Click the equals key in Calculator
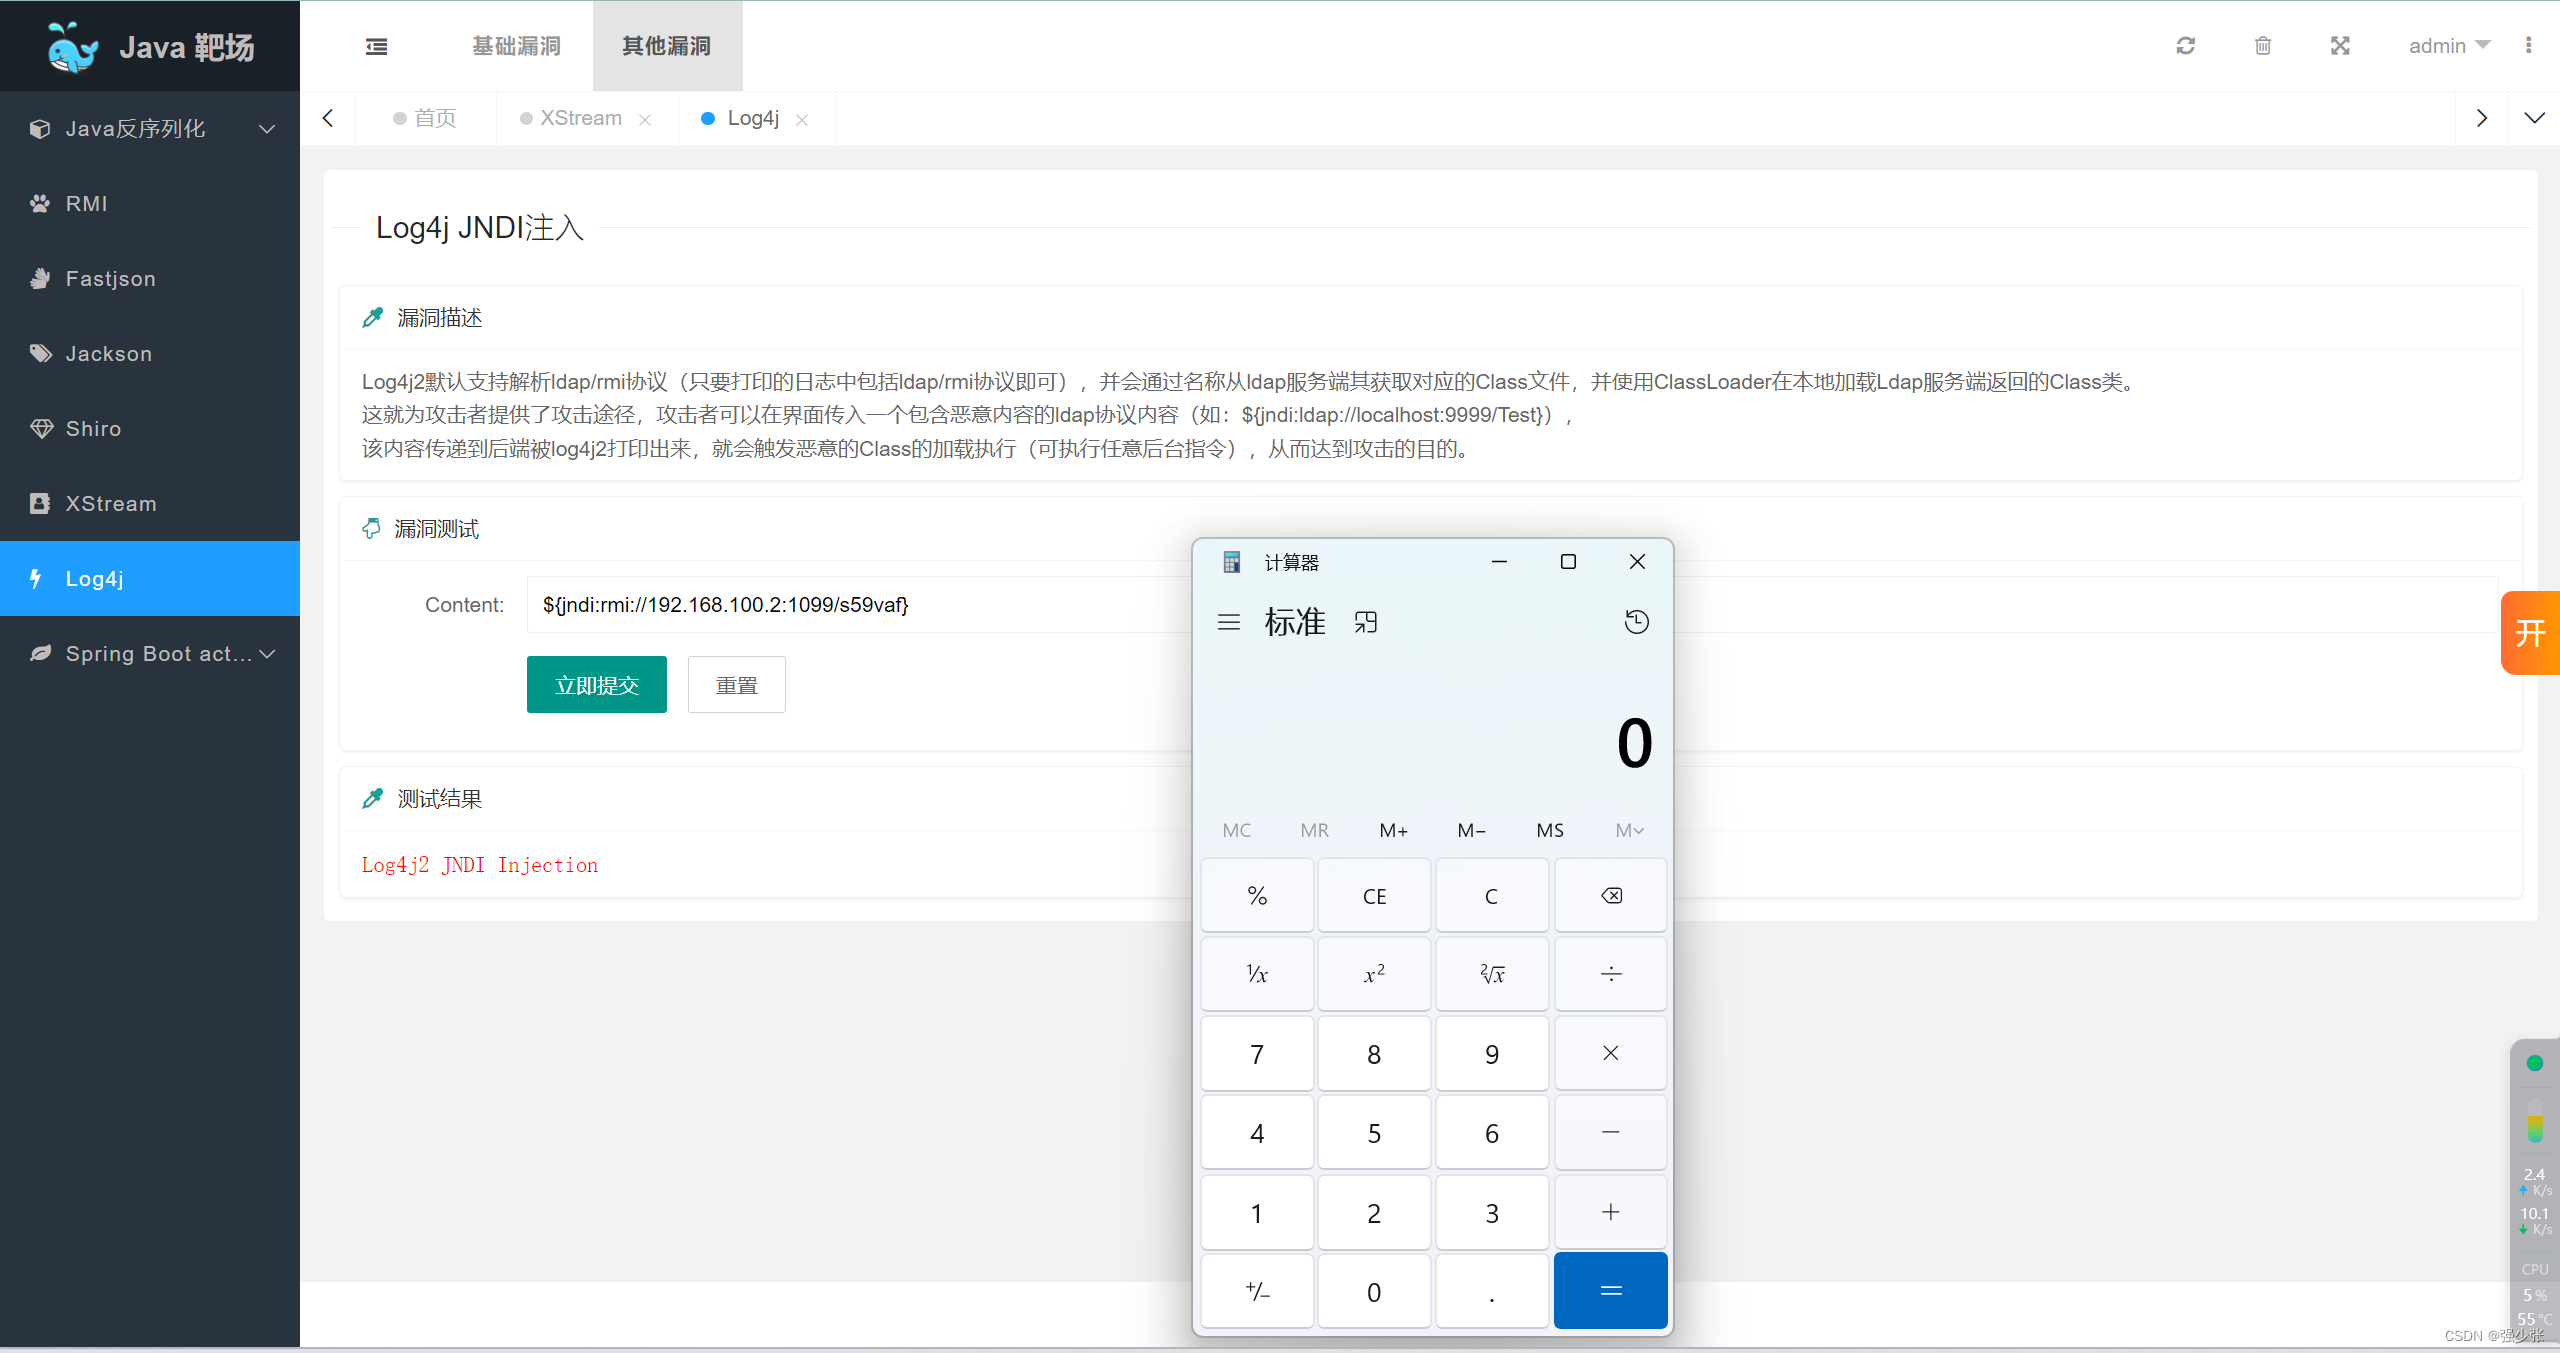Screen dimensions: 2560x1353 click(1610, 1291)
